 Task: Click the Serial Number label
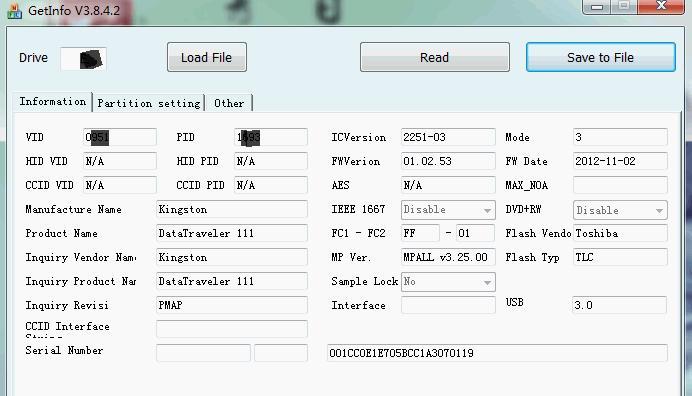tap(64, 351)
